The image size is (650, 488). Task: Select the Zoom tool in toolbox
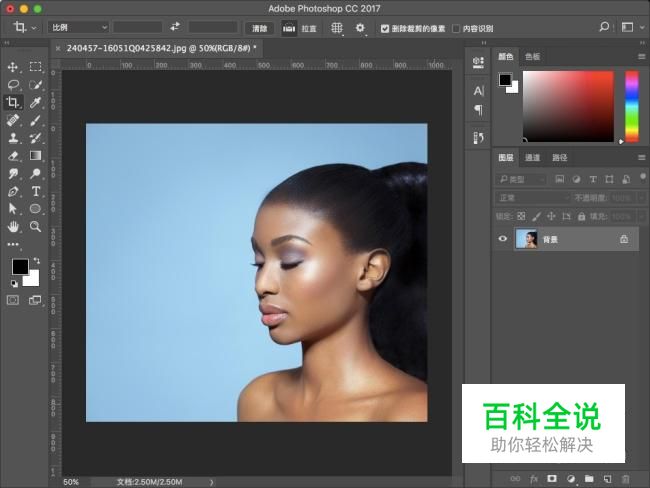click(35, 227)
